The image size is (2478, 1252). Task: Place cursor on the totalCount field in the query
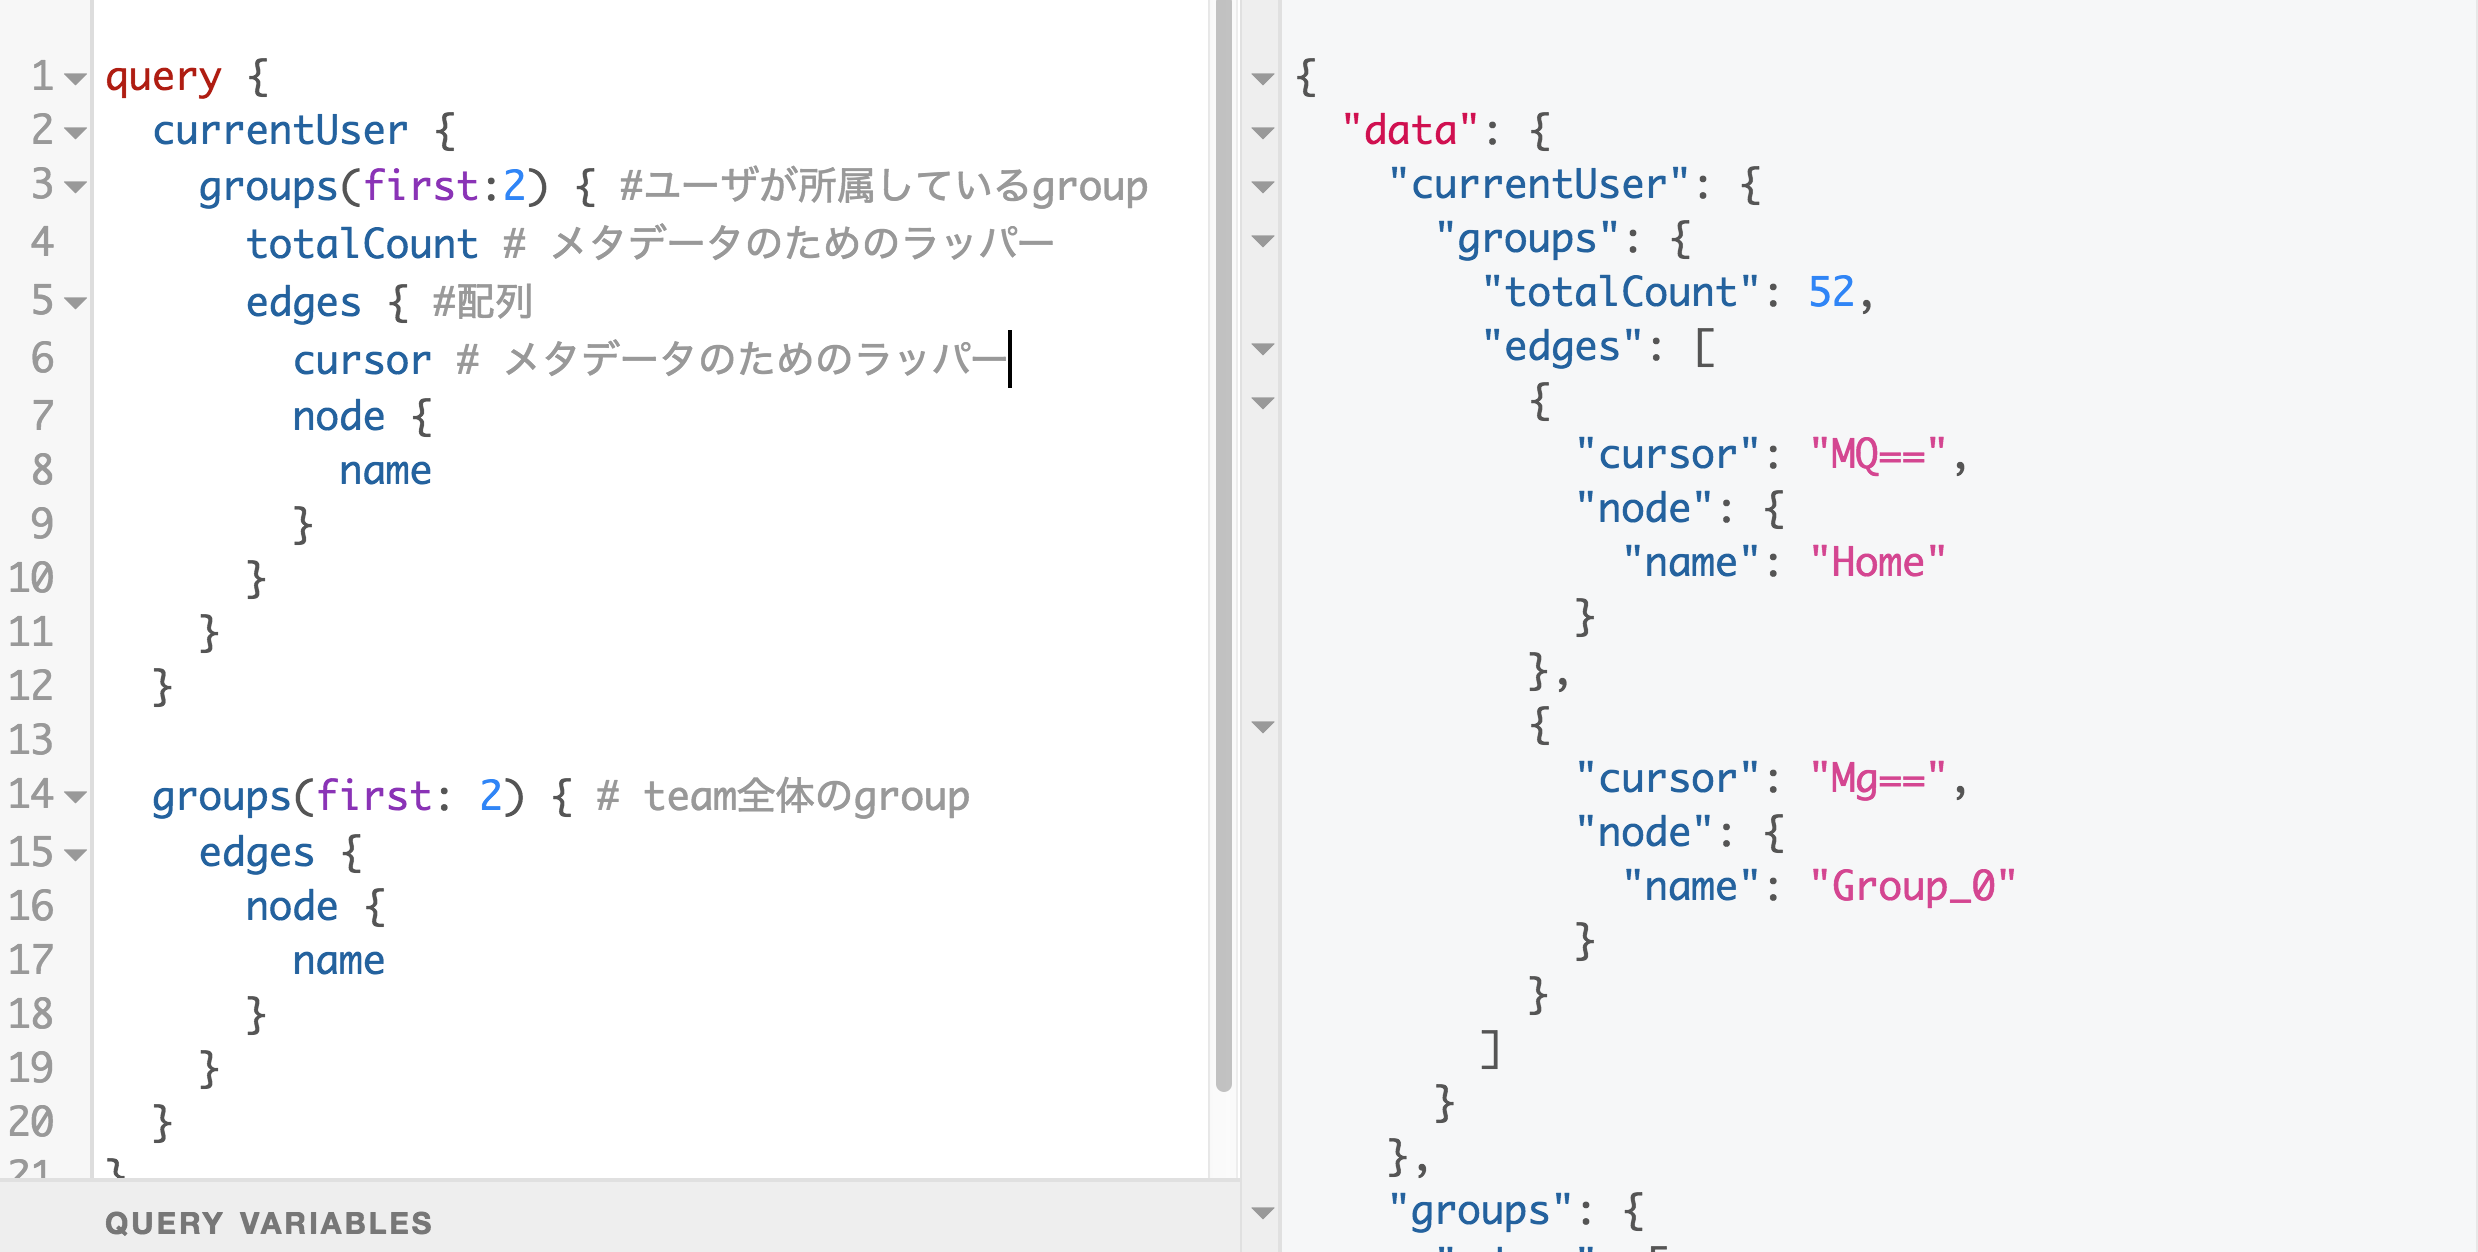click(x=362, y=242)
